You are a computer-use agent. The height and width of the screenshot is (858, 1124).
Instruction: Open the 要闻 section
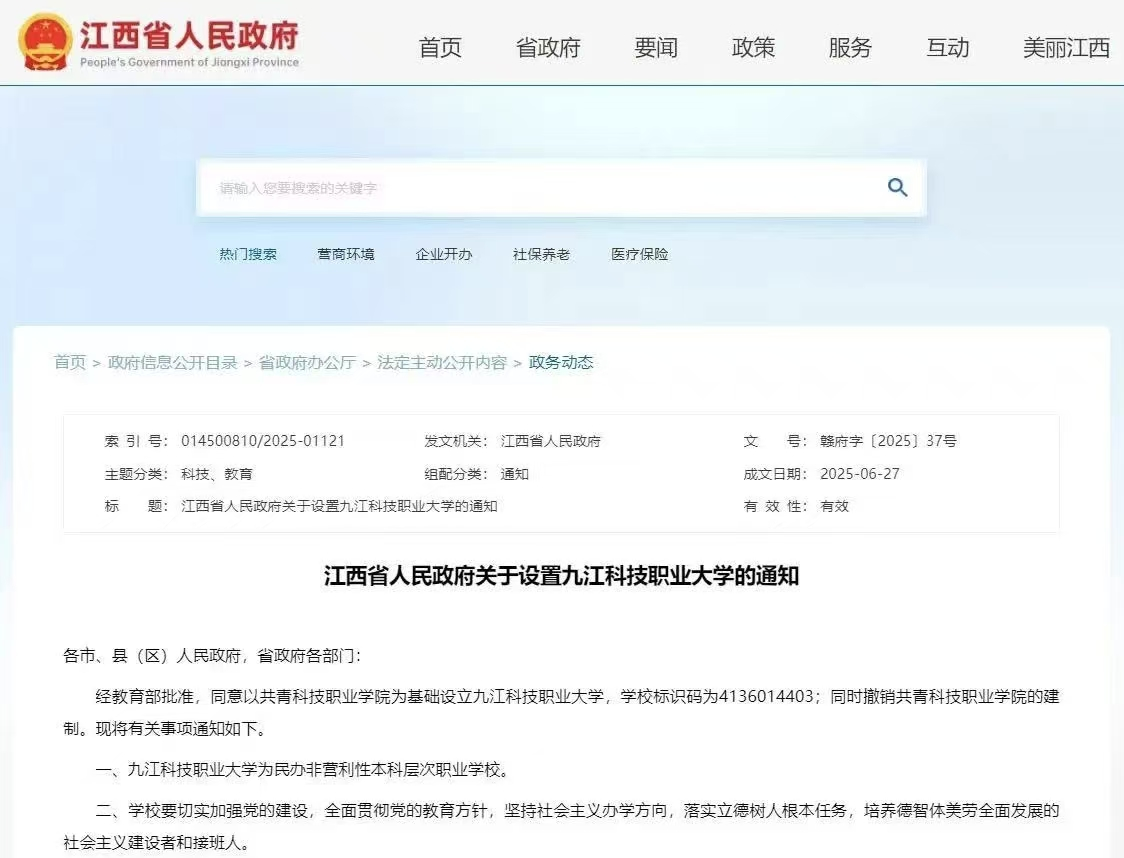[654, 48]
